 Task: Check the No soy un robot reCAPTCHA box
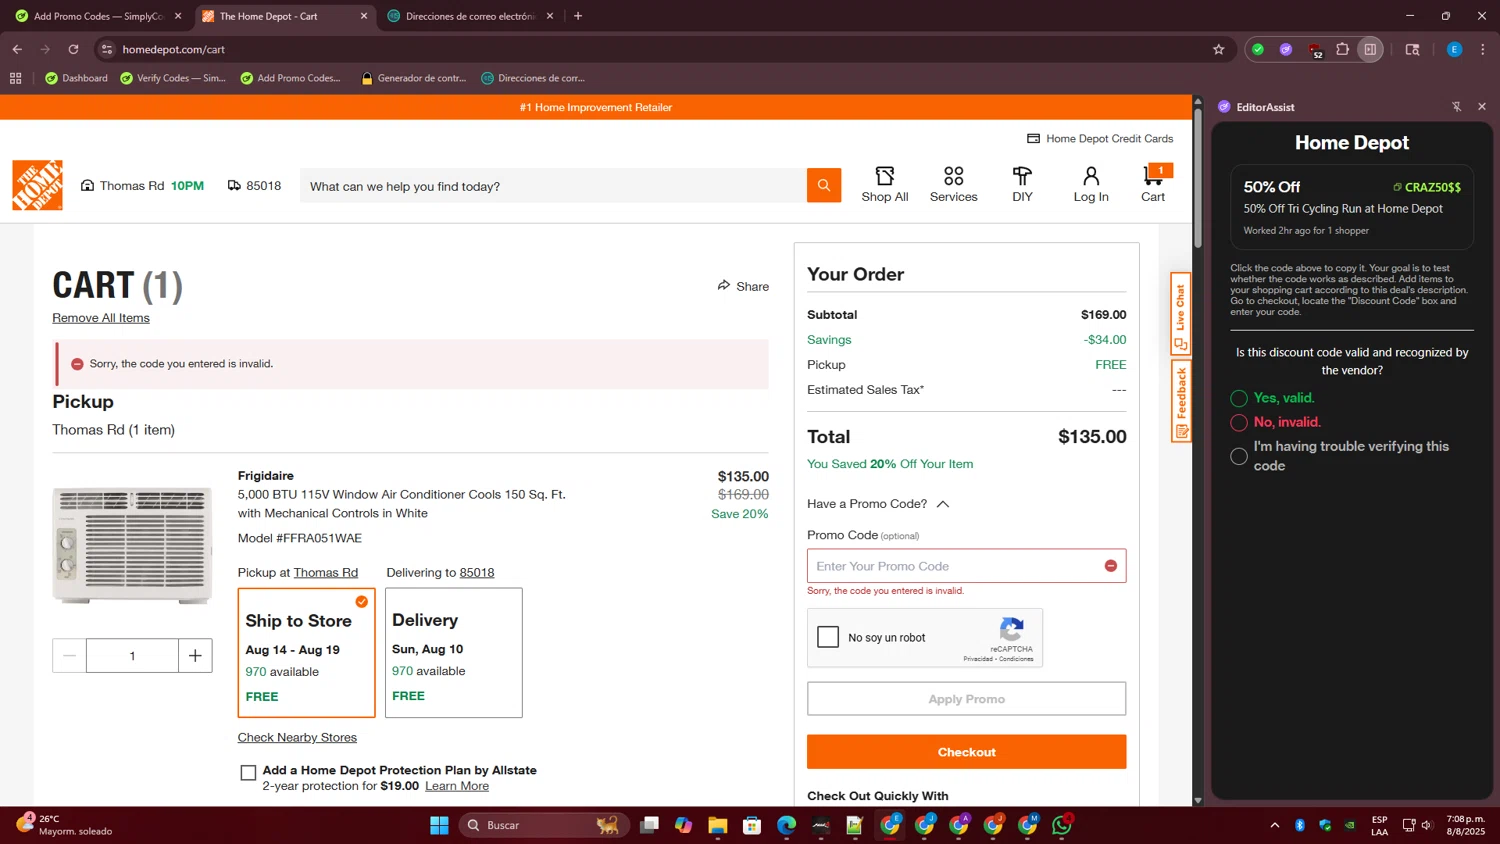(828, 637)
